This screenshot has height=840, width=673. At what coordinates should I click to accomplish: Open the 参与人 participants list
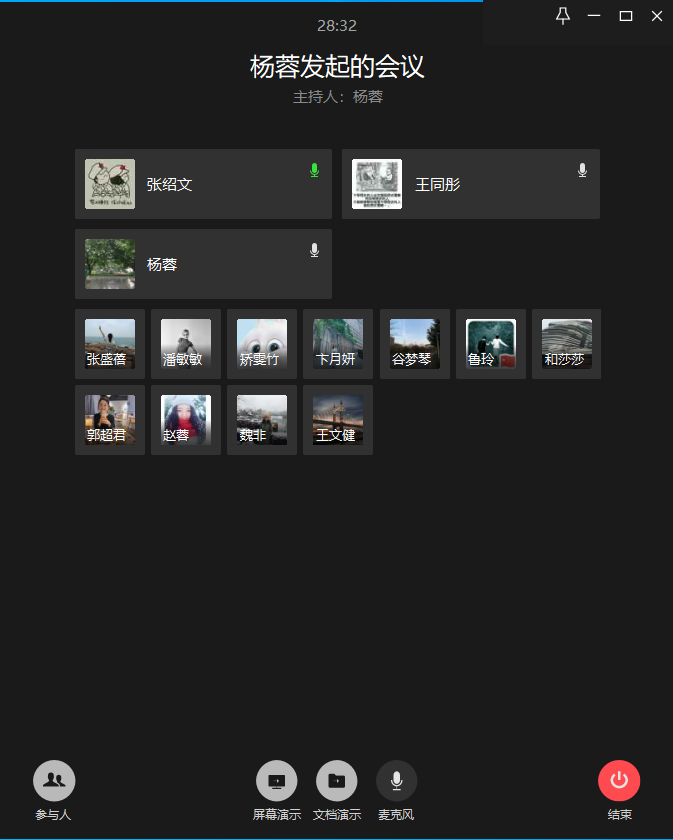54,781
